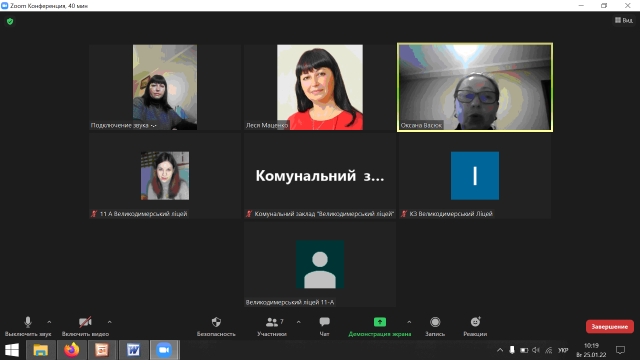Expand participants options arrow
640x360 pixels.
(299, 322)
